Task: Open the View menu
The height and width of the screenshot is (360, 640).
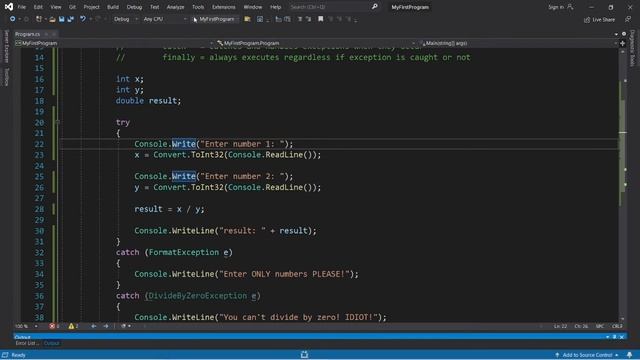Action: [56, 7]
